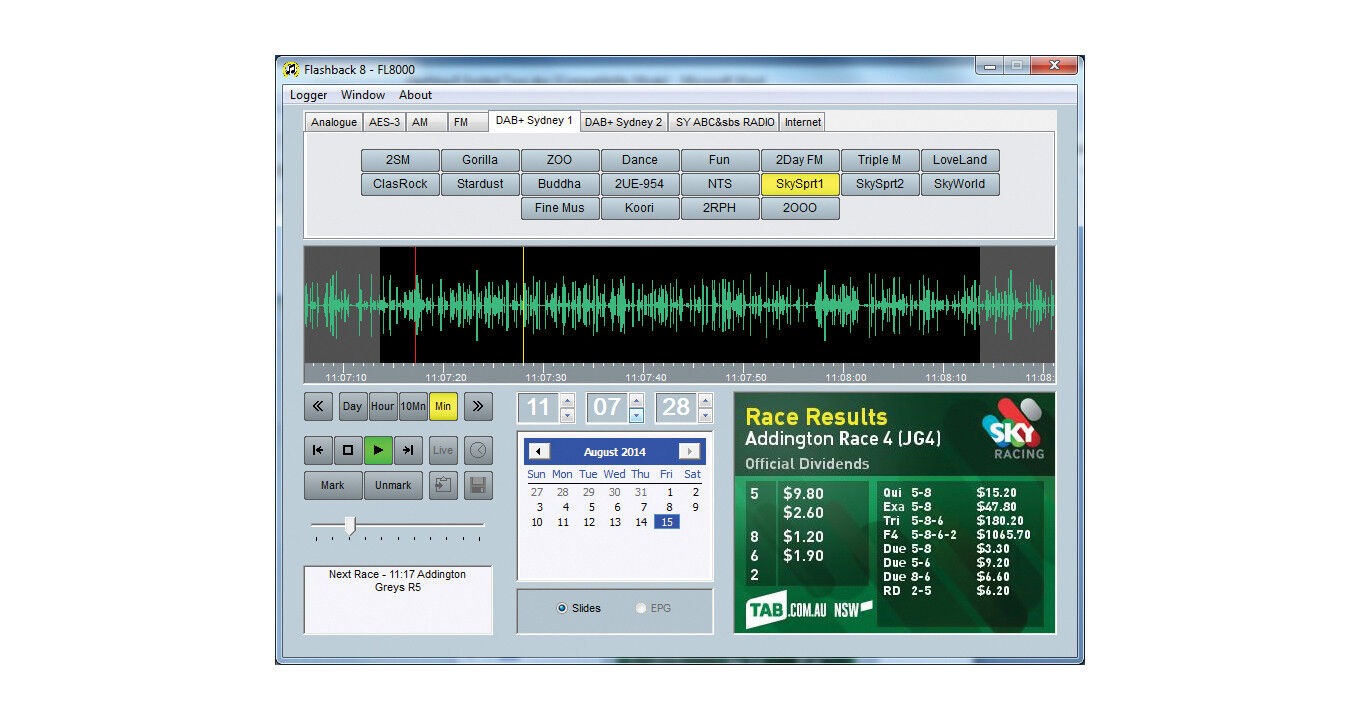Click the playback speed slider handle
Image resolution: width=1360 pixels, height=720 pixels.
pyautogui.click(x=350, y=525)
